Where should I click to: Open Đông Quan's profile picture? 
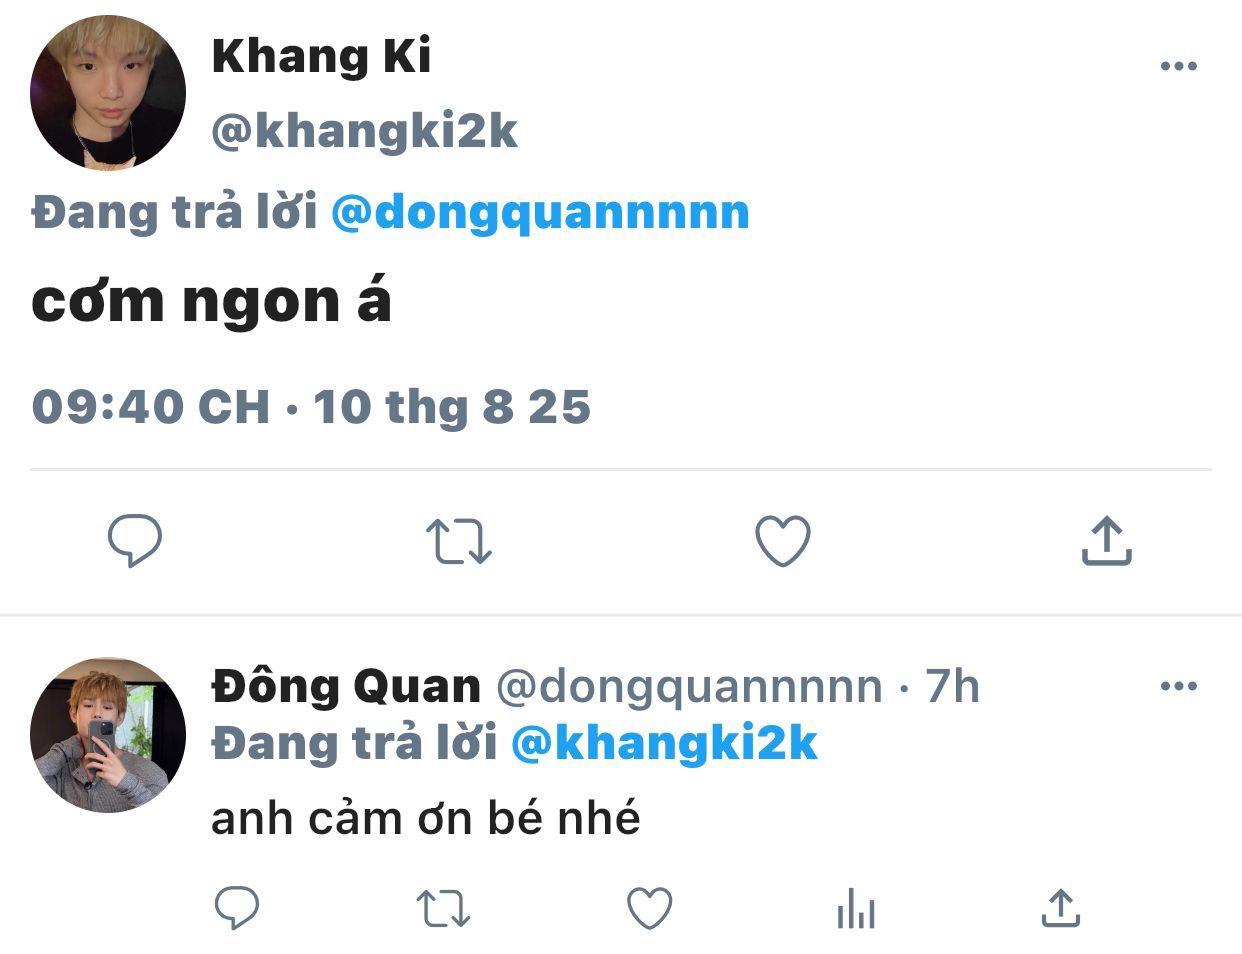coord(108,735)
